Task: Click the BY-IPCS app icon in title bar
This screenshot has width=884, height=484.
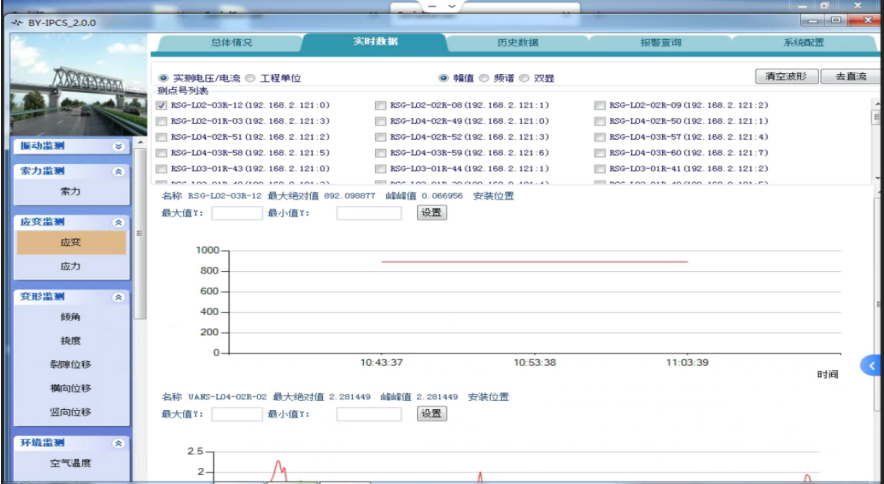Action: [x=15, y=21]
